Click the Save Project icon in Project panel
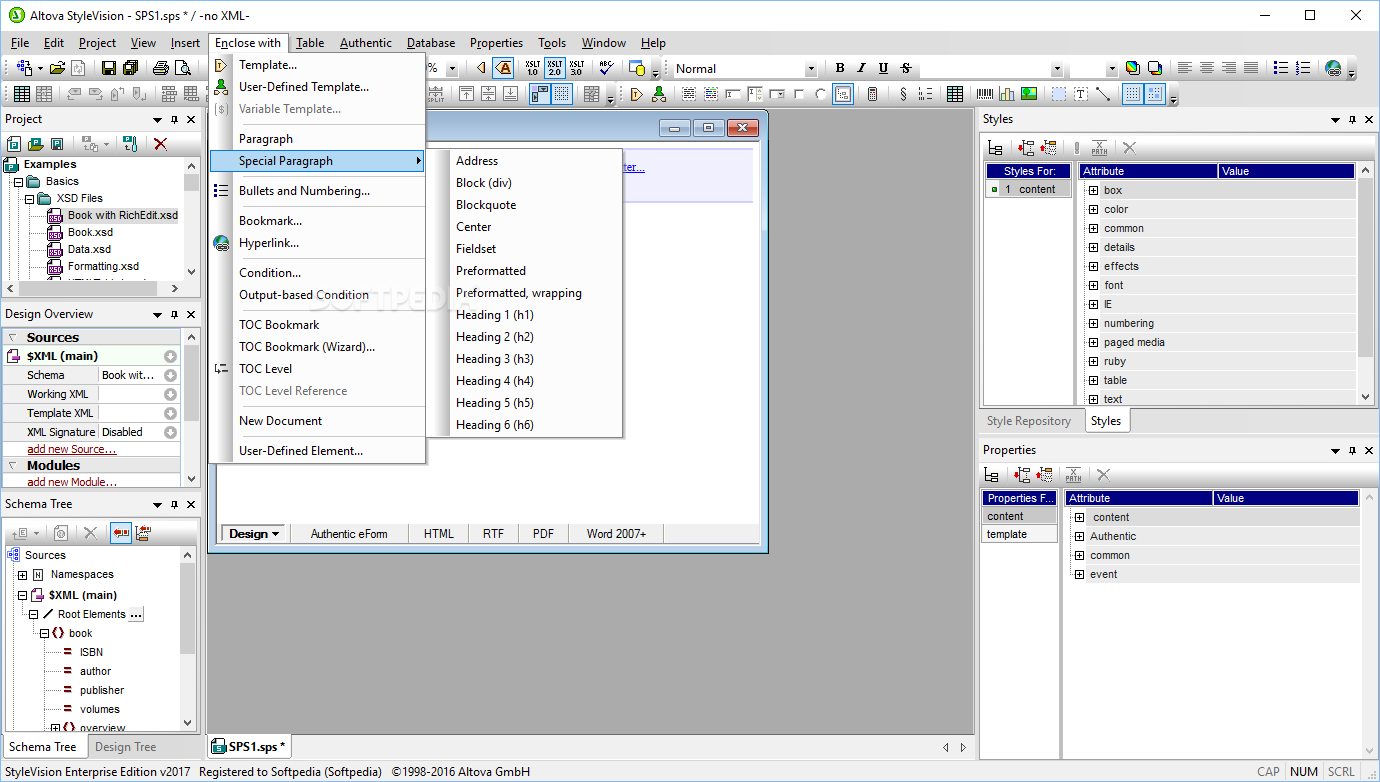Image resolution: width=1380 pixels, height=782 pixels. pyautogui.click(x=58, y=144)
